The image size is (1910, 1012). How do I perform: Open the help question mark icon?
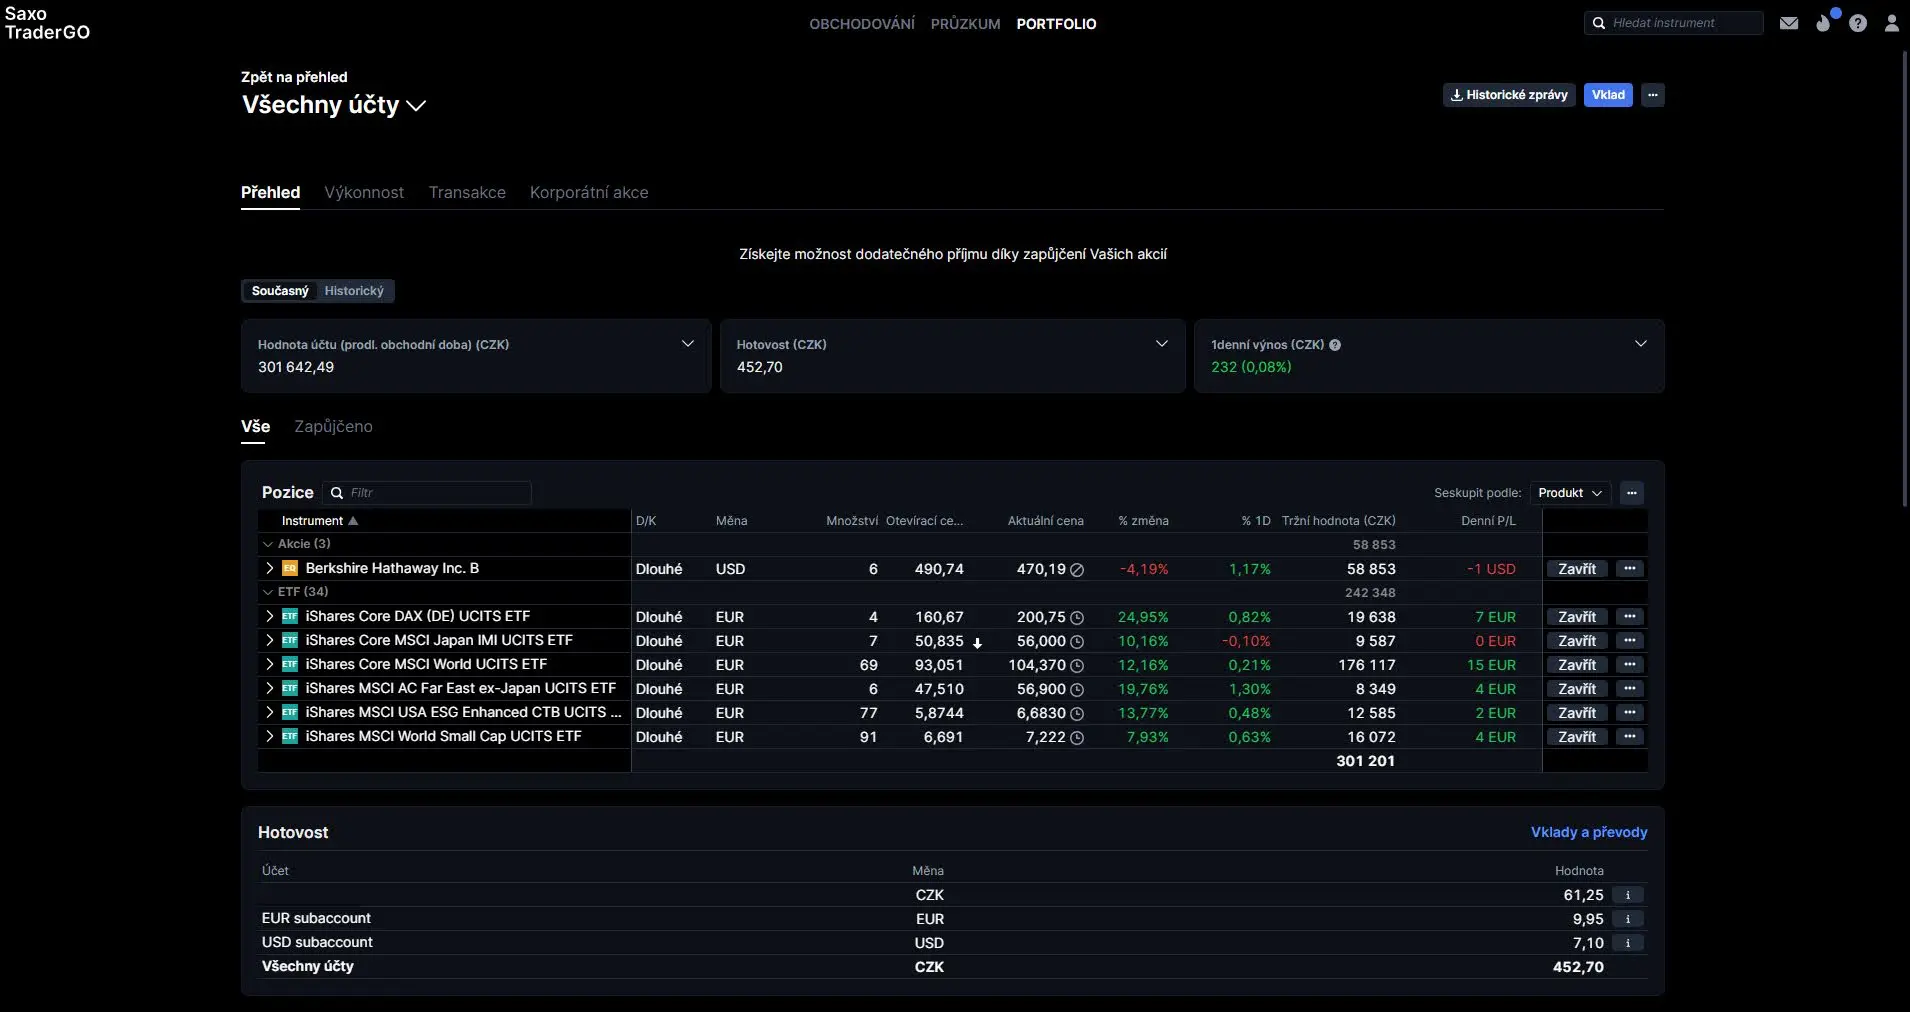1858,23
